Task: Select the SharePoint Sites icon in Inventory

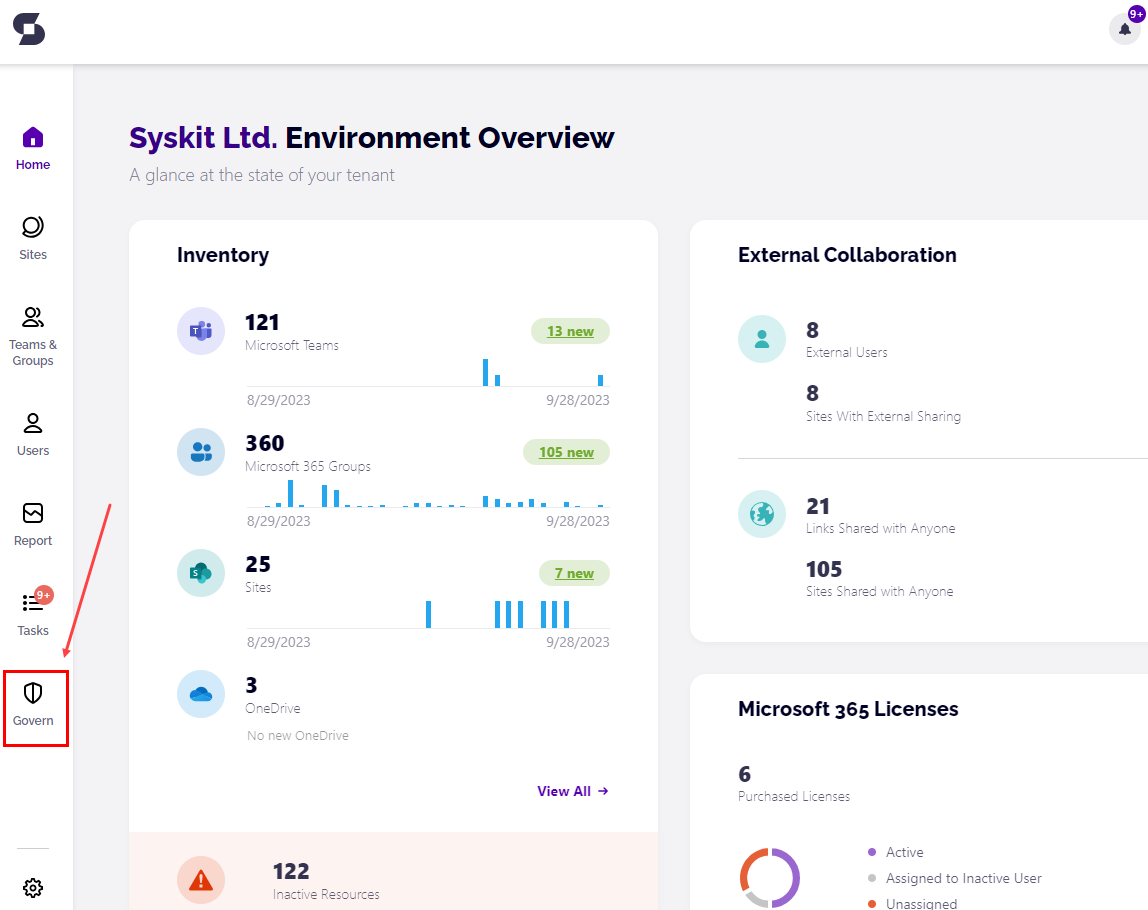Action: (201, 573)
